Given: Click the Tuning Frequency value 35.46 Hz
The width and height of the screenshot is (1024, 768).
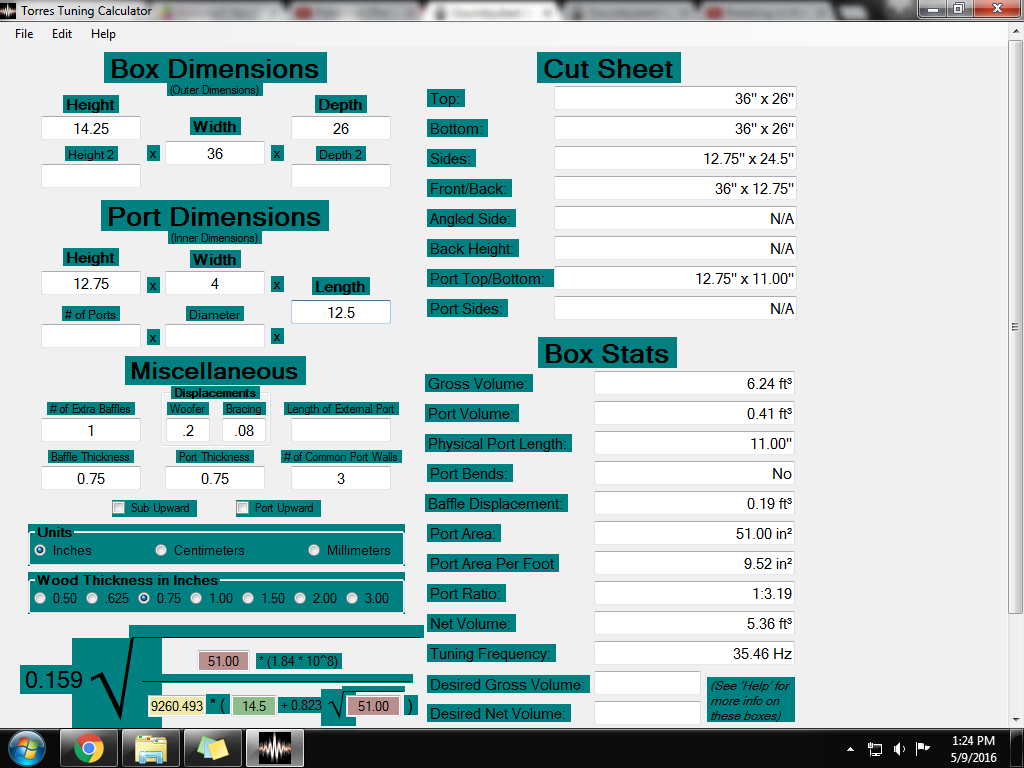Looking at the screenshot, I should (694, 654).
